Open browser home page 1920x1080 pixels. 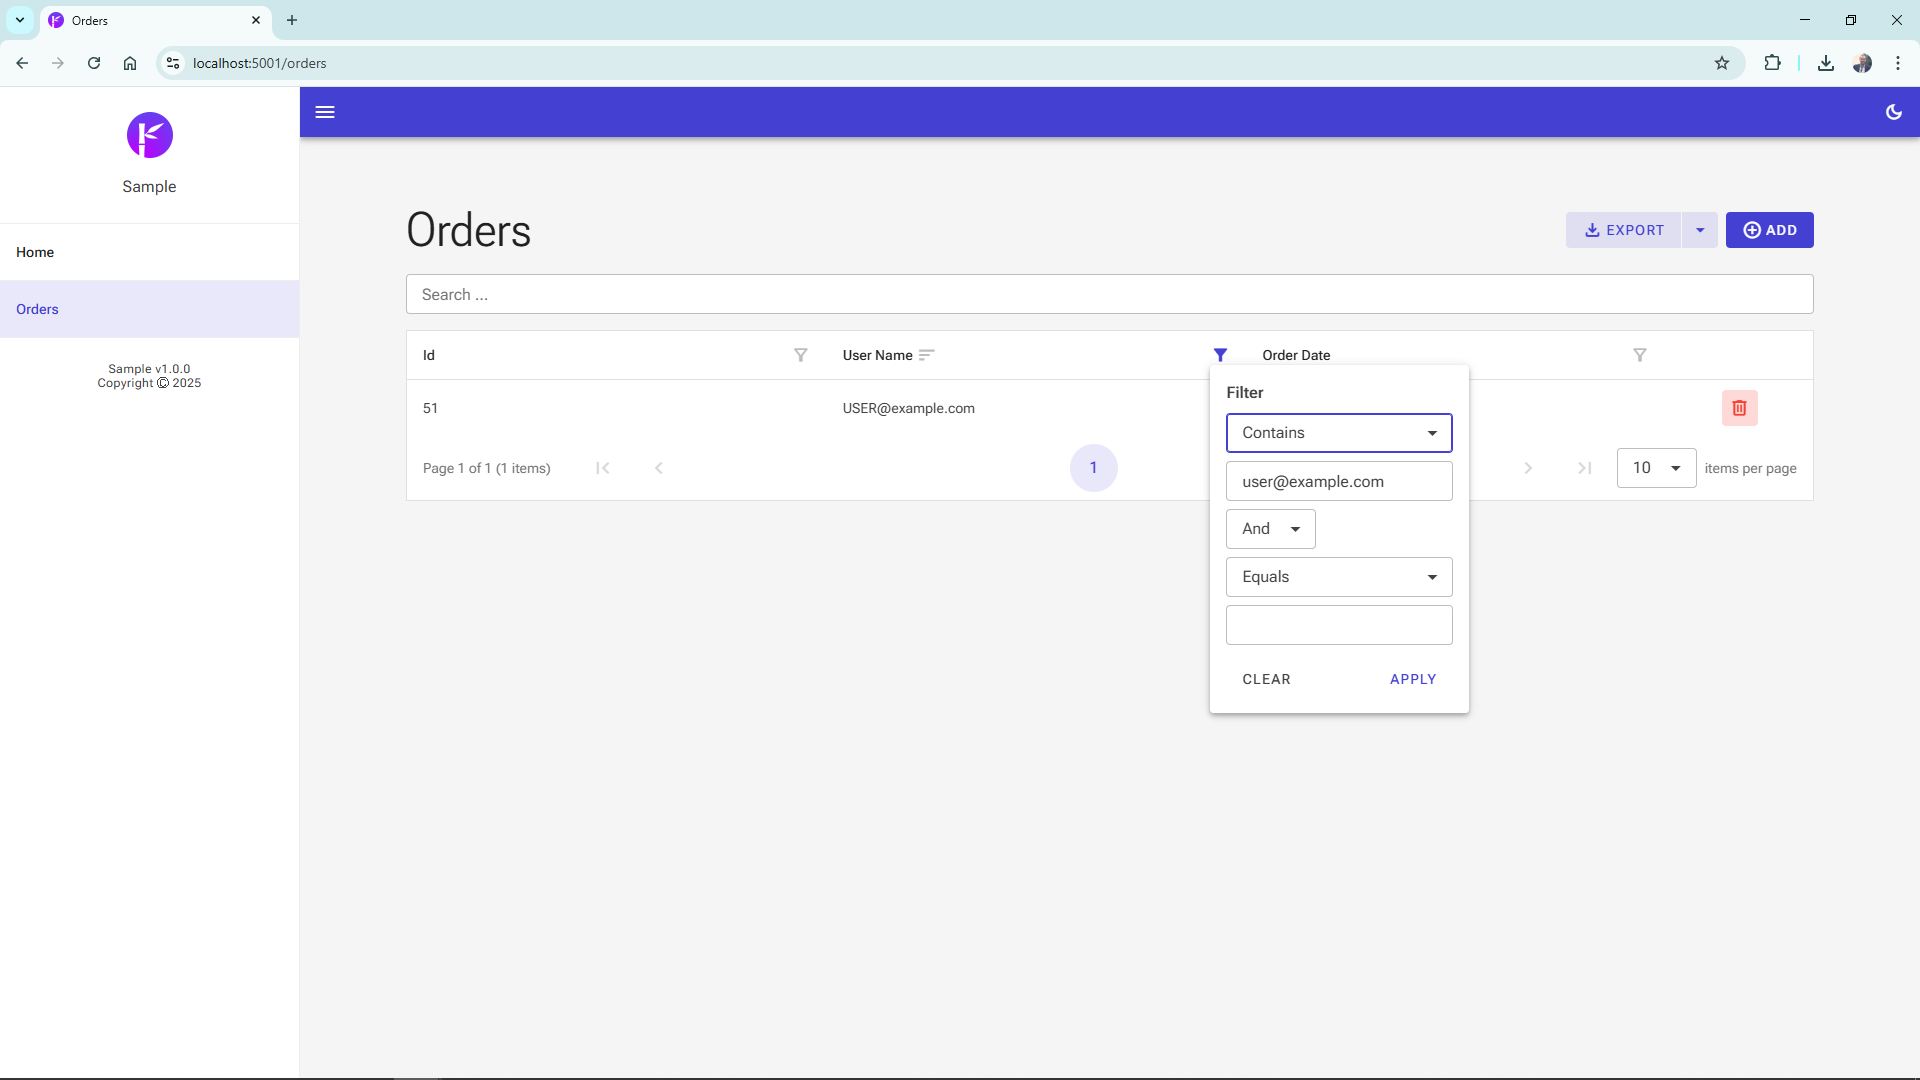pos(130,63)
